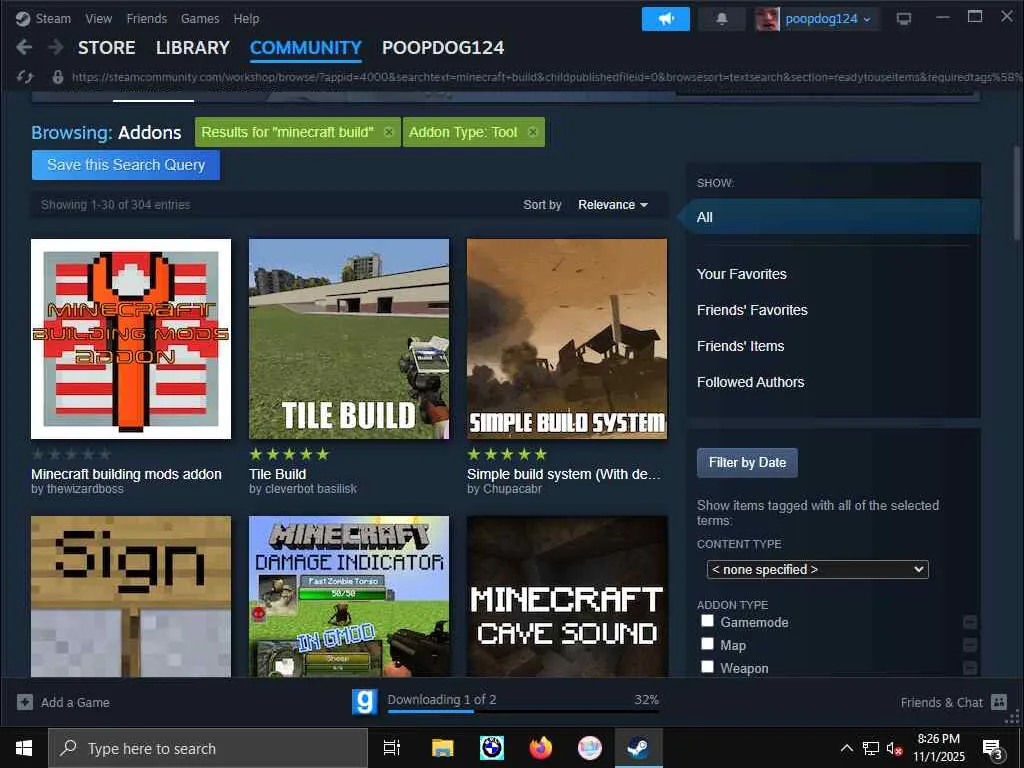
Task: Open the Steam menu
Action: click(x=53, y=19)
